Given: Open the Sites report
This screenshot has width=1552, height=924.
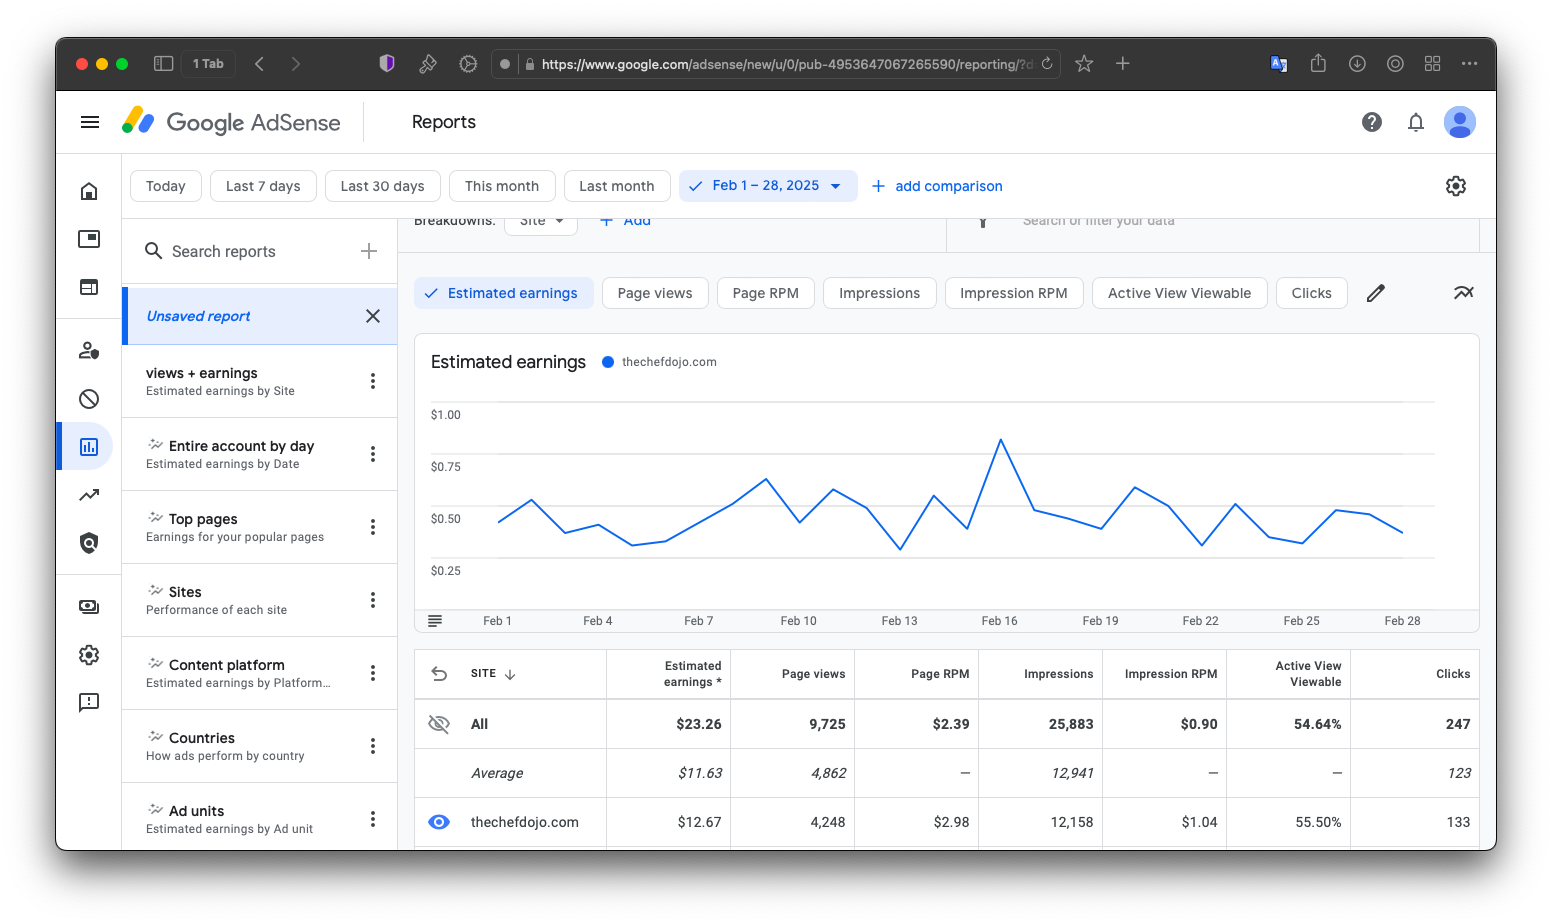Looking at the screenshot, I should (x=260, y=600).
